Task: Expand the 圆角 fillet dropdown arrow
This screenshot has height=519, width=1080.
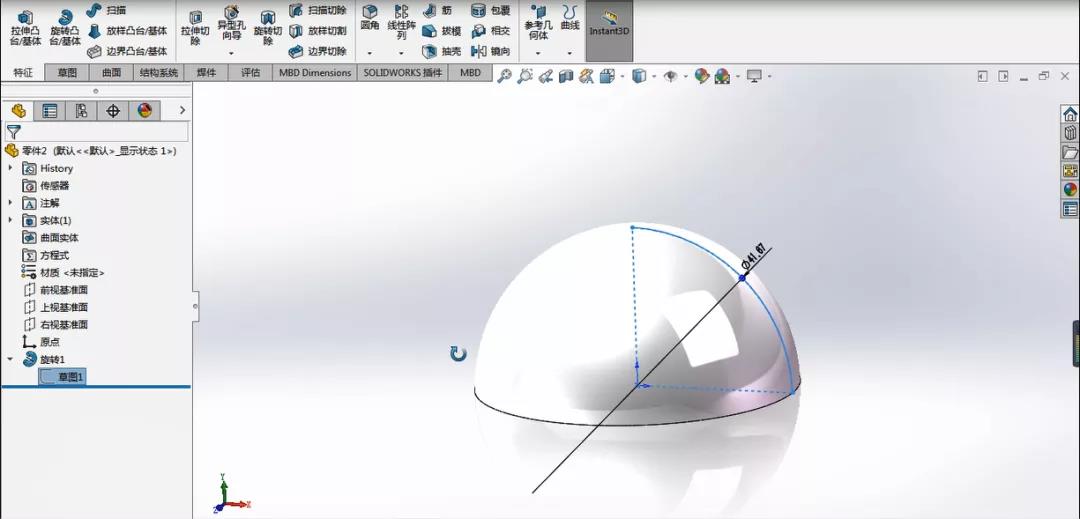Action: [370, 53]
